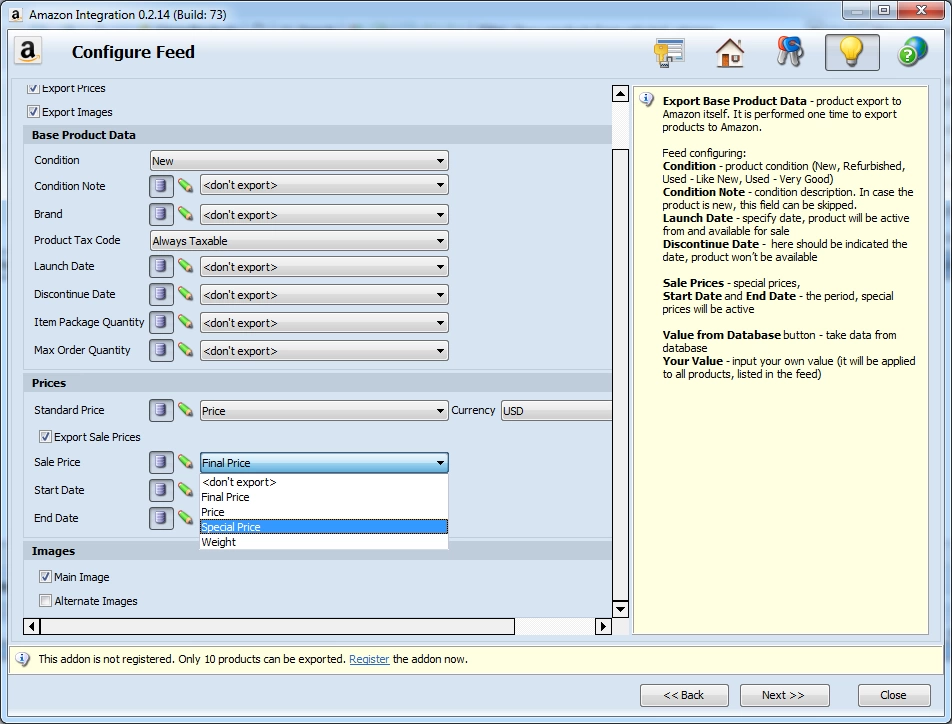Click database icon for End Date
The image size is (952, 724).
[x=161, y=518]
